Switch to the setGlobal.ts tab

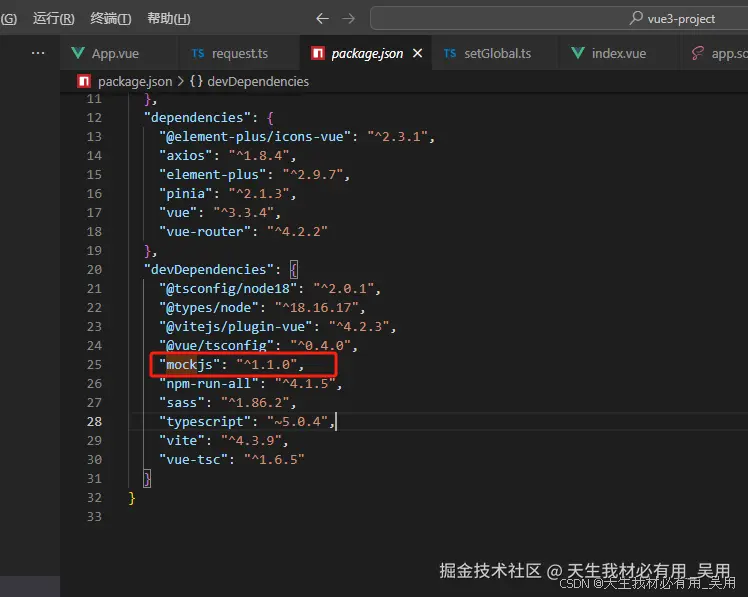click(x=494, y=53)
